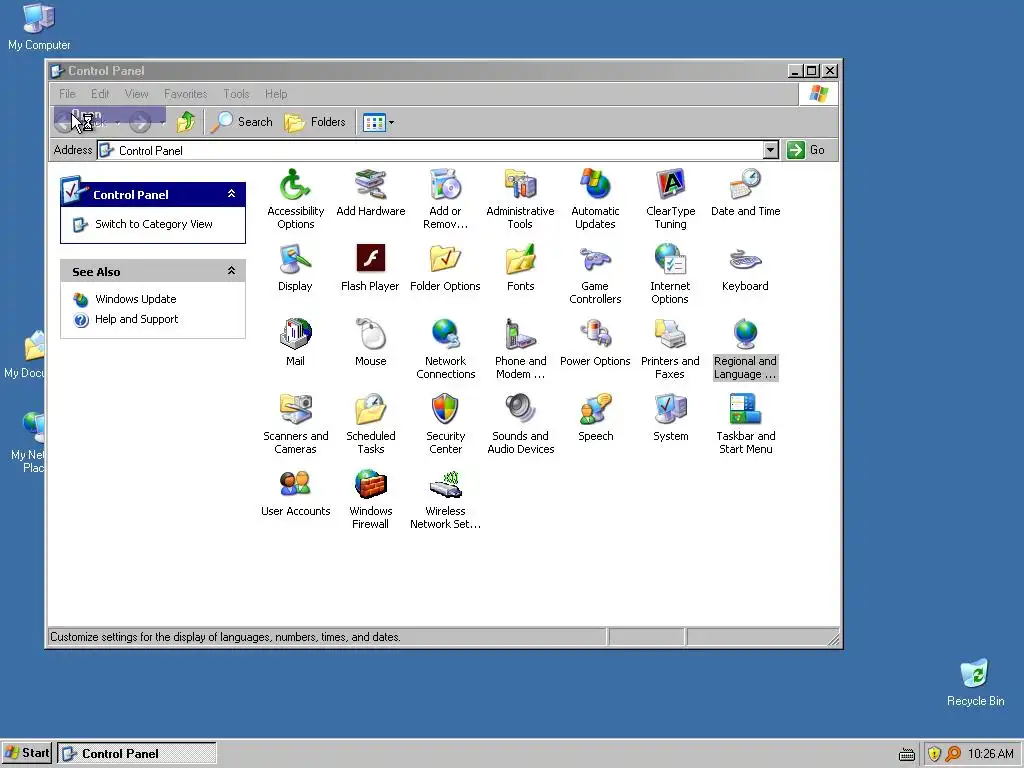Click the on-screen keyboard tray icon
The height and width of the screenshot is (768, 1024).
(x=906, y=754)
